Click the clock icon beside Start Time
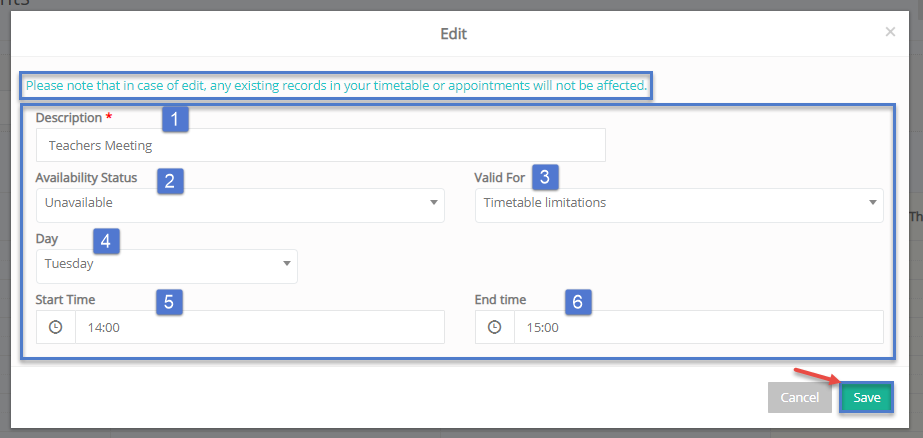The width and height of the screenshot is (923, 438). 55,327
